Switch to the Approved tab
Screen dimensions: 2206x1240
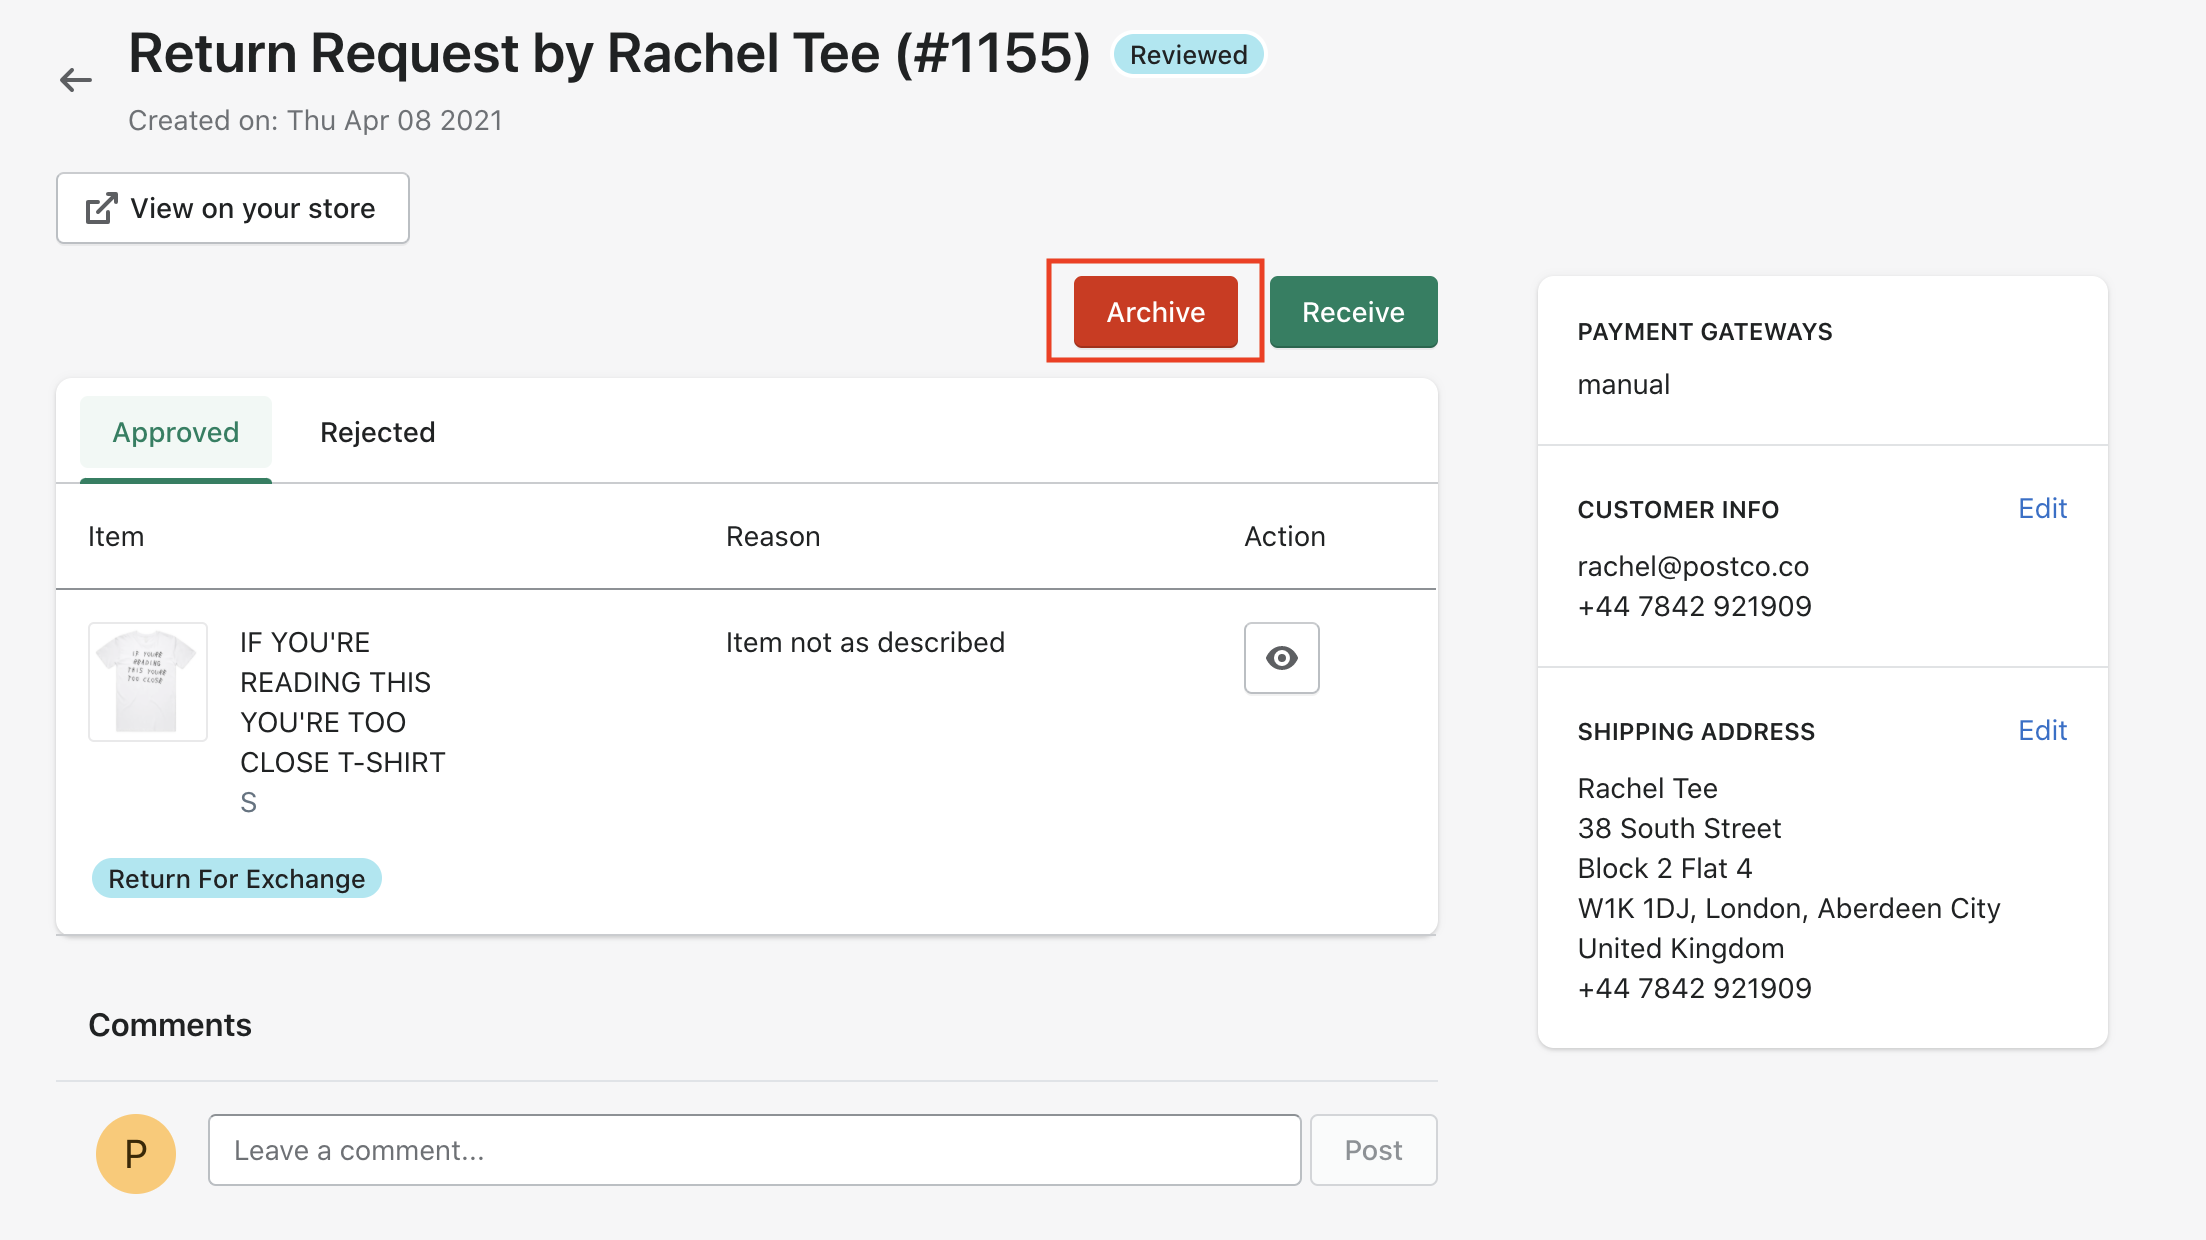coord(176,432)
